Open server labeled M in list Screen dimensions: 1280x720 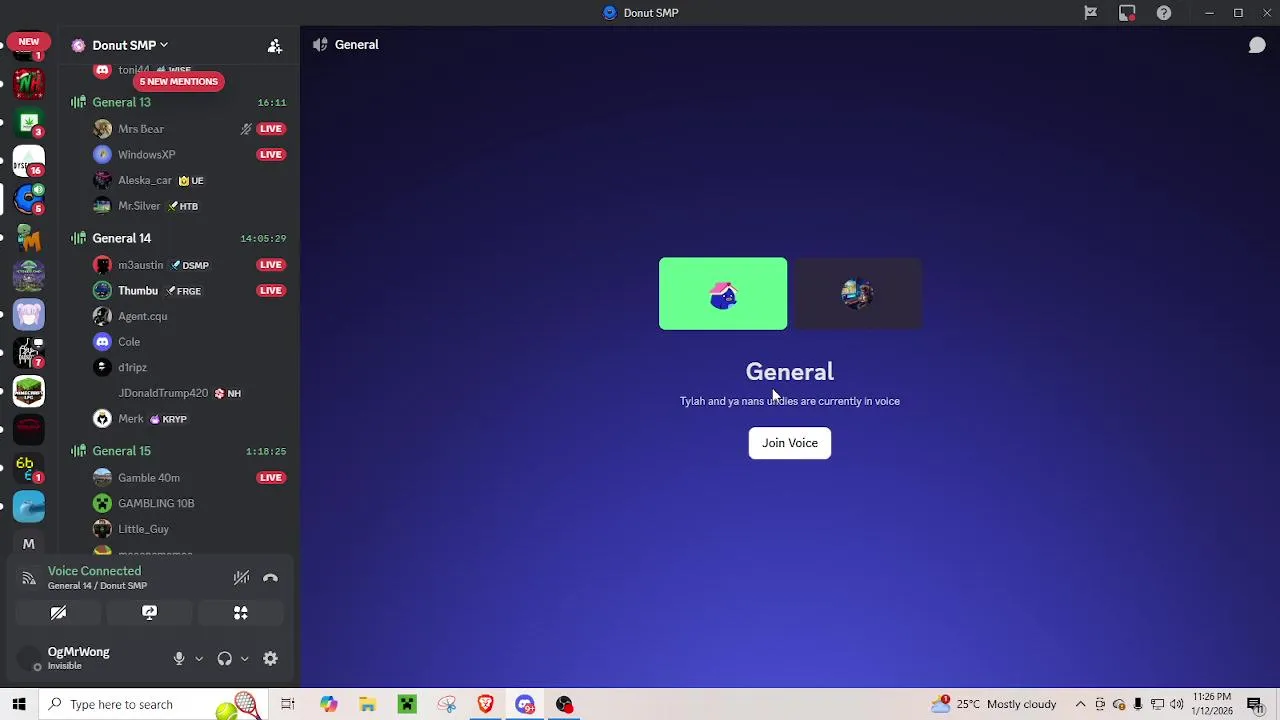click(x=29, y=544)
